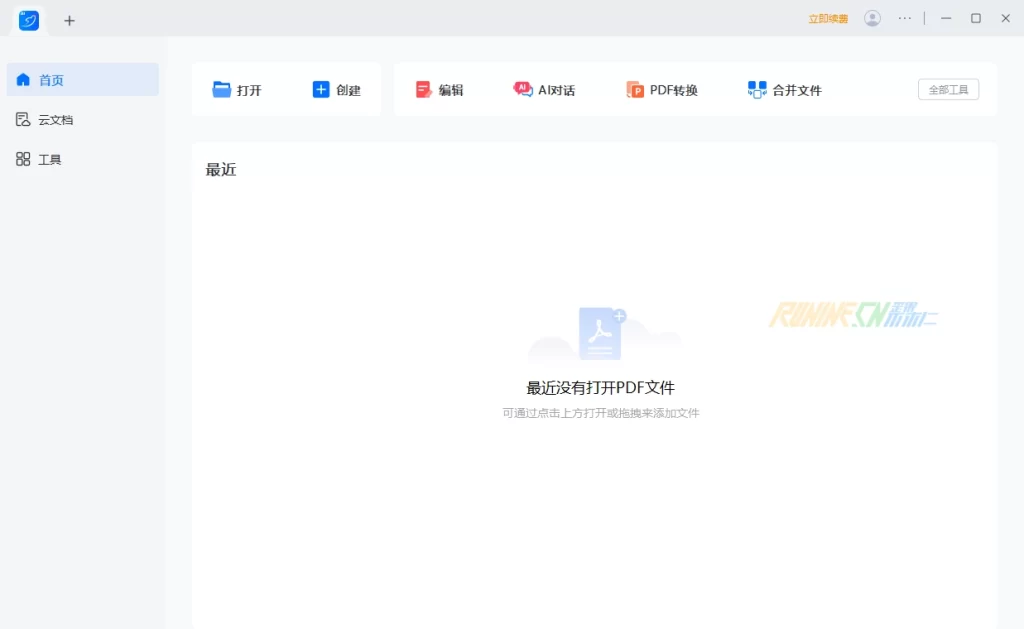Click the blue bird app logo tab
Screen dimensions: 1024x629
point(29,20)
